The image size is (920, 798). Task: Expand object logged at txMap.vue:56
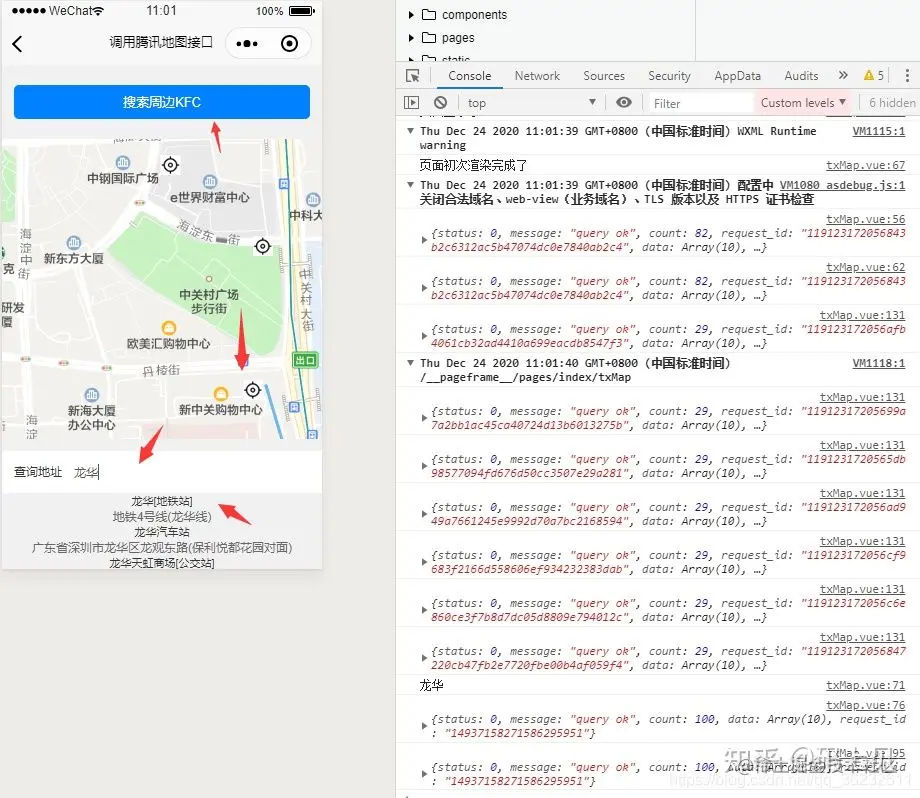(x=424, y=240)
